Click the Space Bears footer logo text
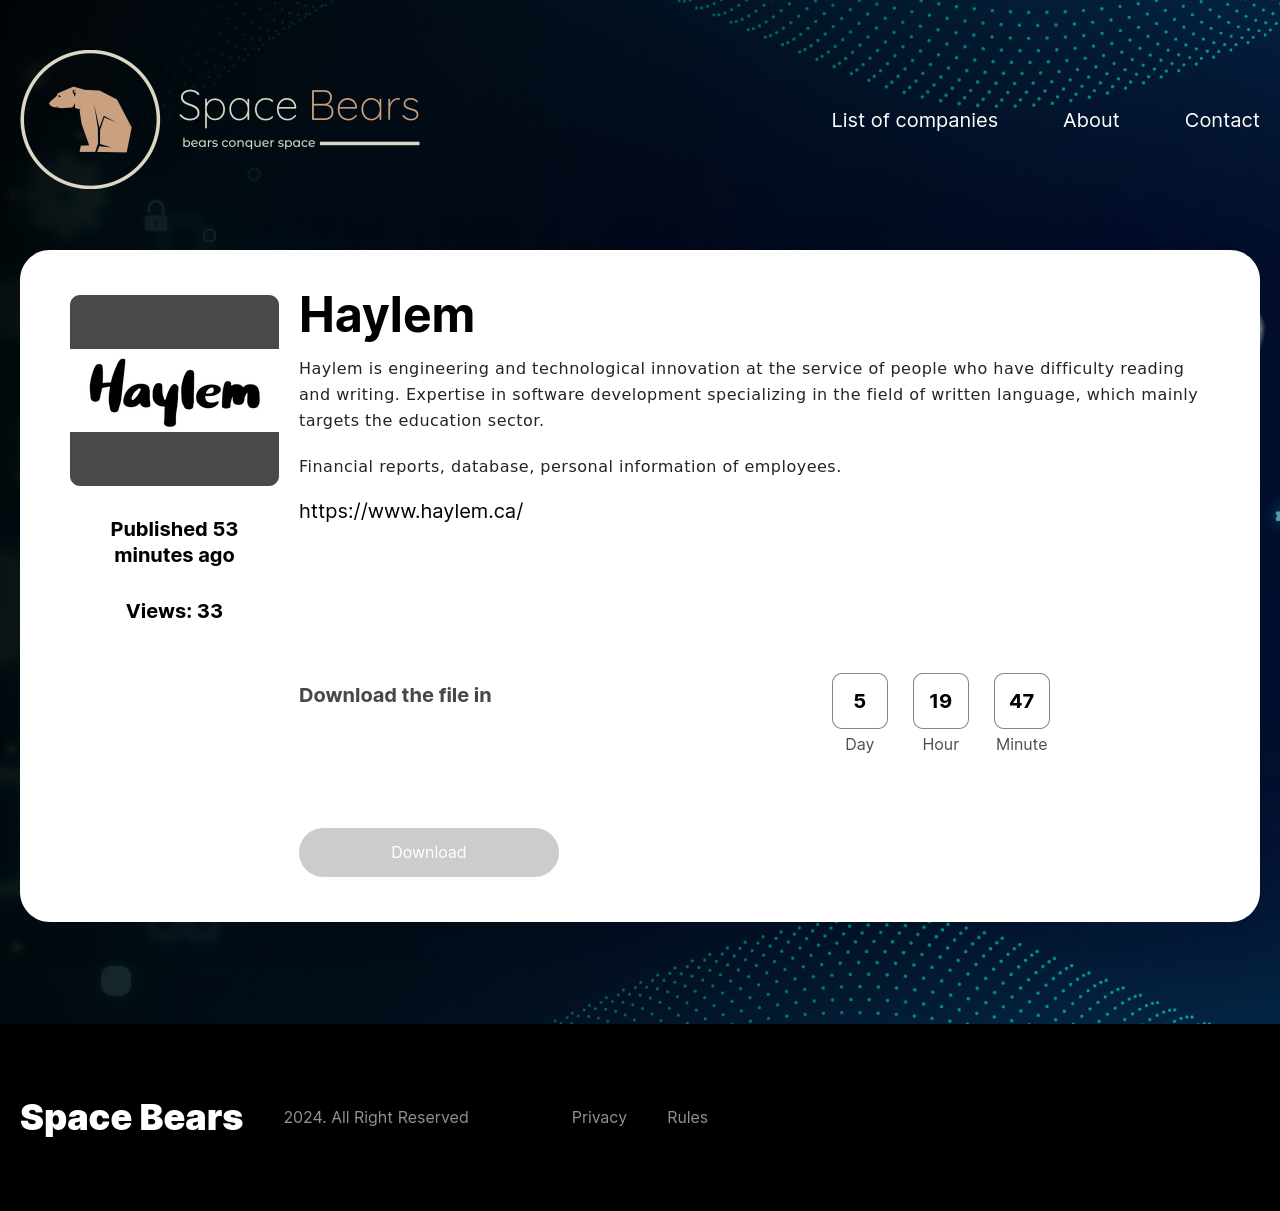 (x=131, y=1117)
